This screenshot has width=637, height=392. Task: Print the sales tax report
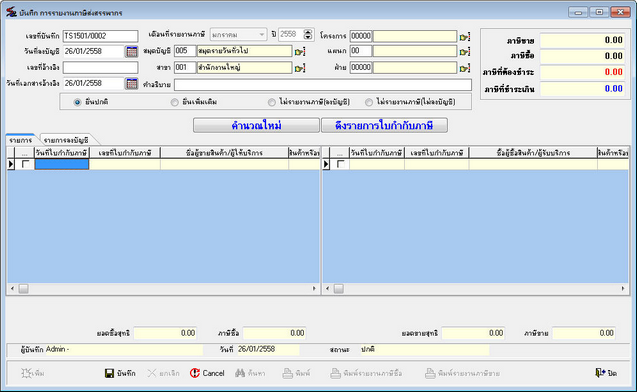tap(462, 373)
